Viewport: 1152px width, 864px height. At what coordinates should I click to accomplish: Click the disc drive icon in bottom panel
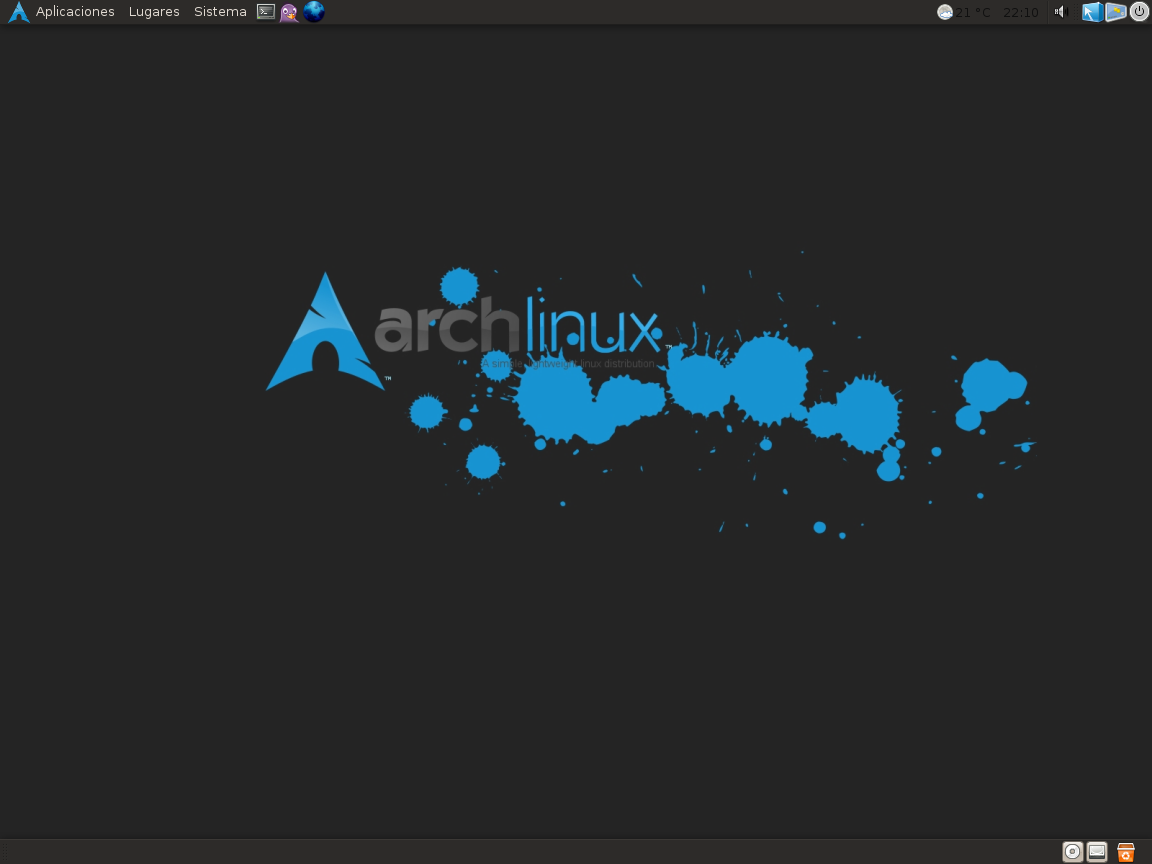click(1073, 852)
